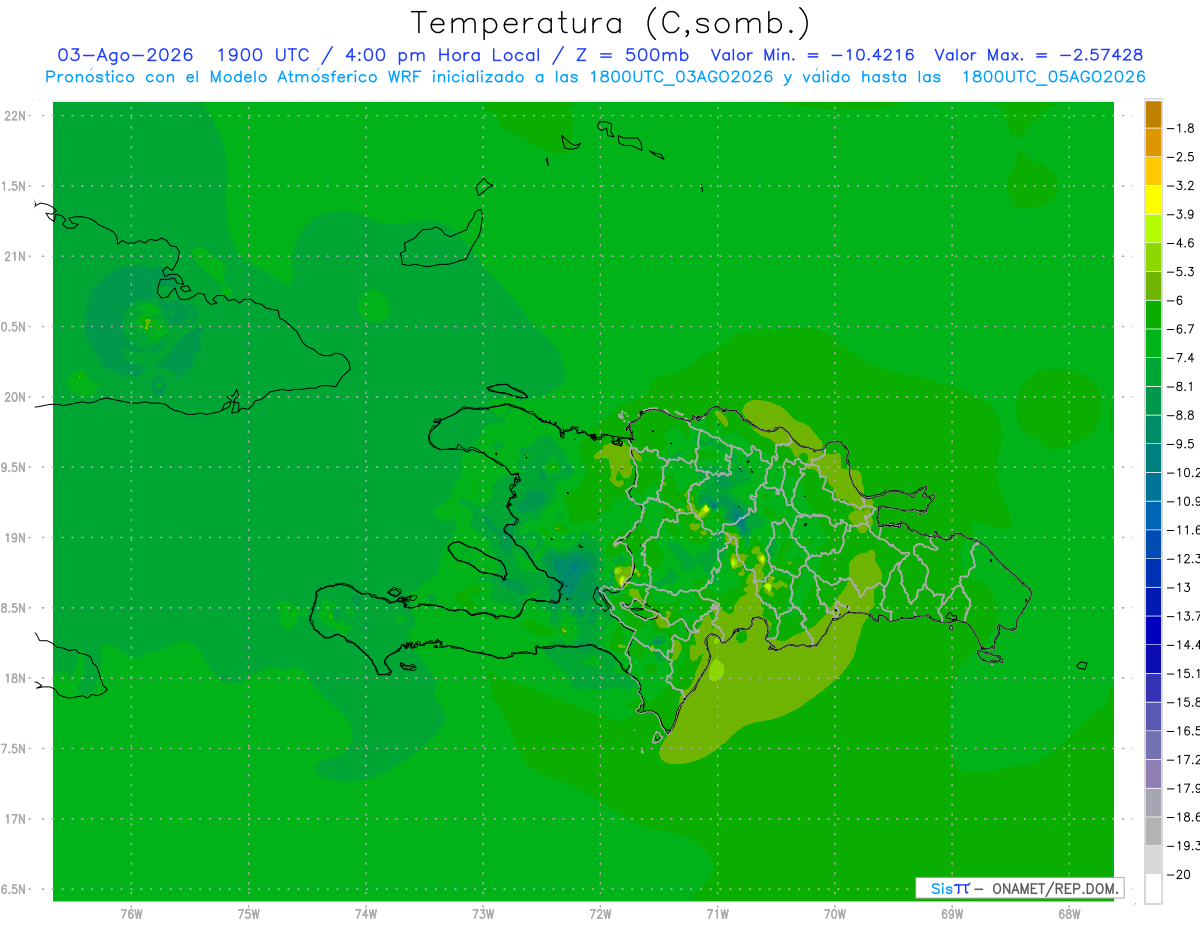The width and height of the screenshot is (1200, 927).
Task: Select the olive swatch between -5.3 and -6
Action: click(x=1153, y=286)
